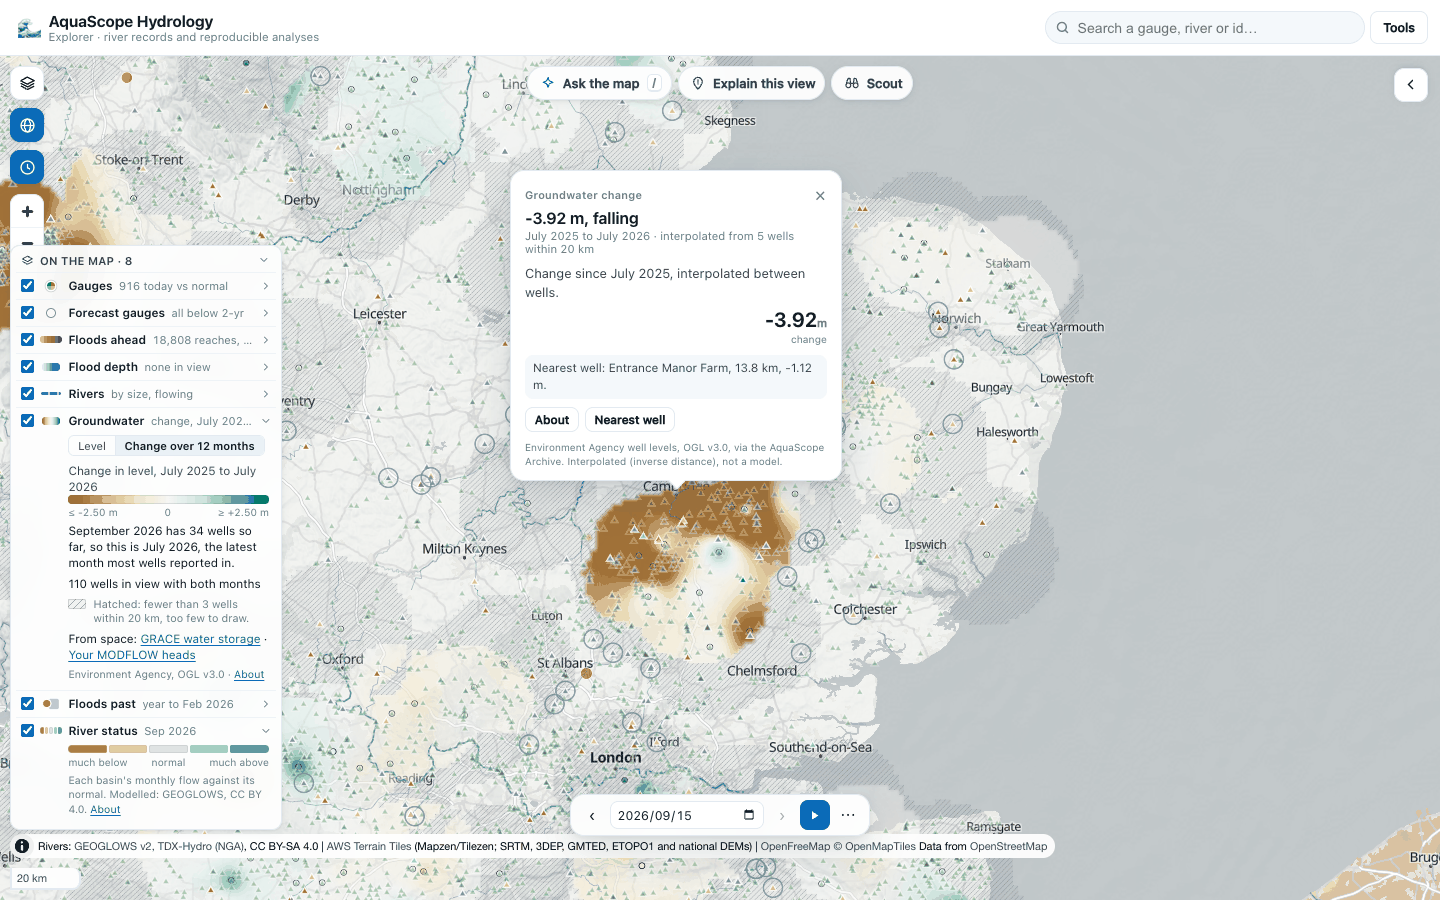Focus the gauge and river search field
Viewport: 1440px width, 900px height.
coord(1205,28)
